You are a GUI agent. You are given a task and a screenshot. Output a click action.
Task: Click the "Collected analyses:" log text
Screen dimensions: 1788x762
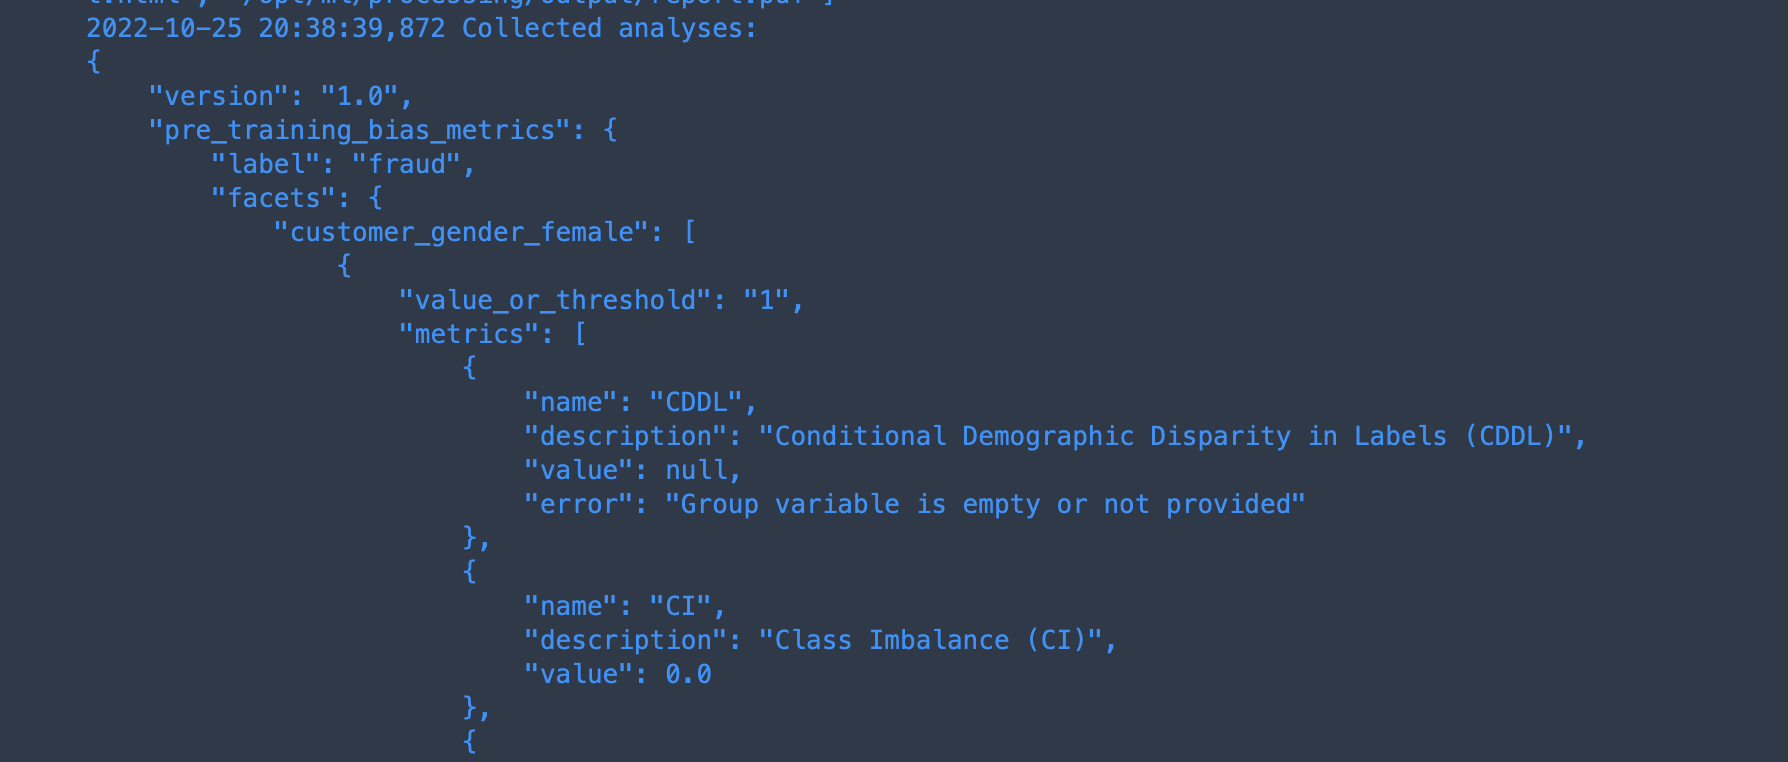[x=609, y=28]
